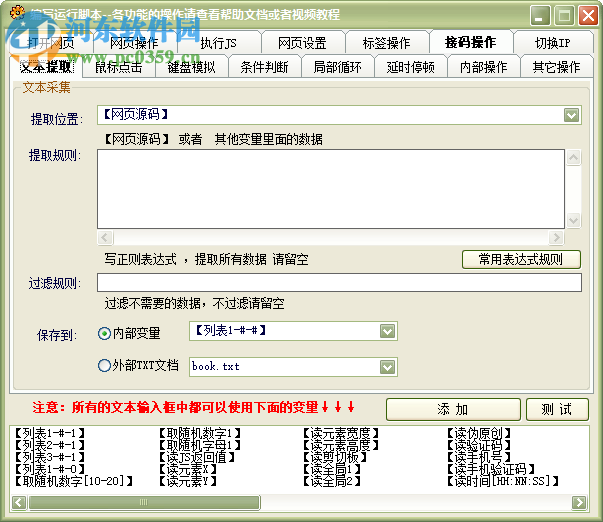This screenshot has width=603, height=522.
Task: Select variable 【读手机验证码】
Action: click(491, 469)
